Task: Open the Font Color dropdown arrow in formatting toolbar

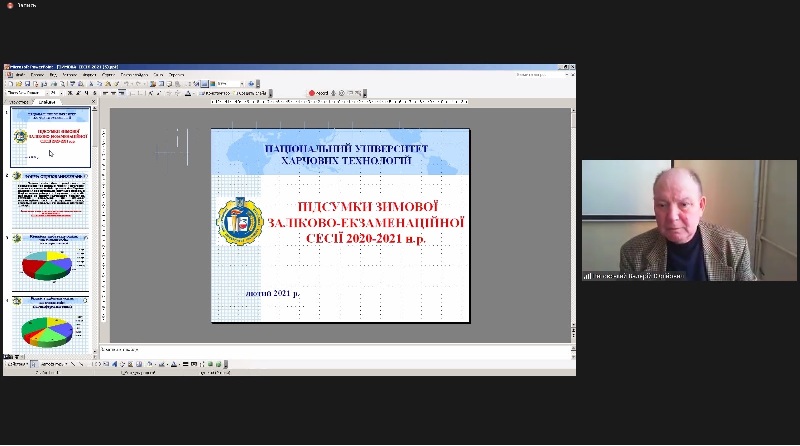Action: tap(194, 93)
